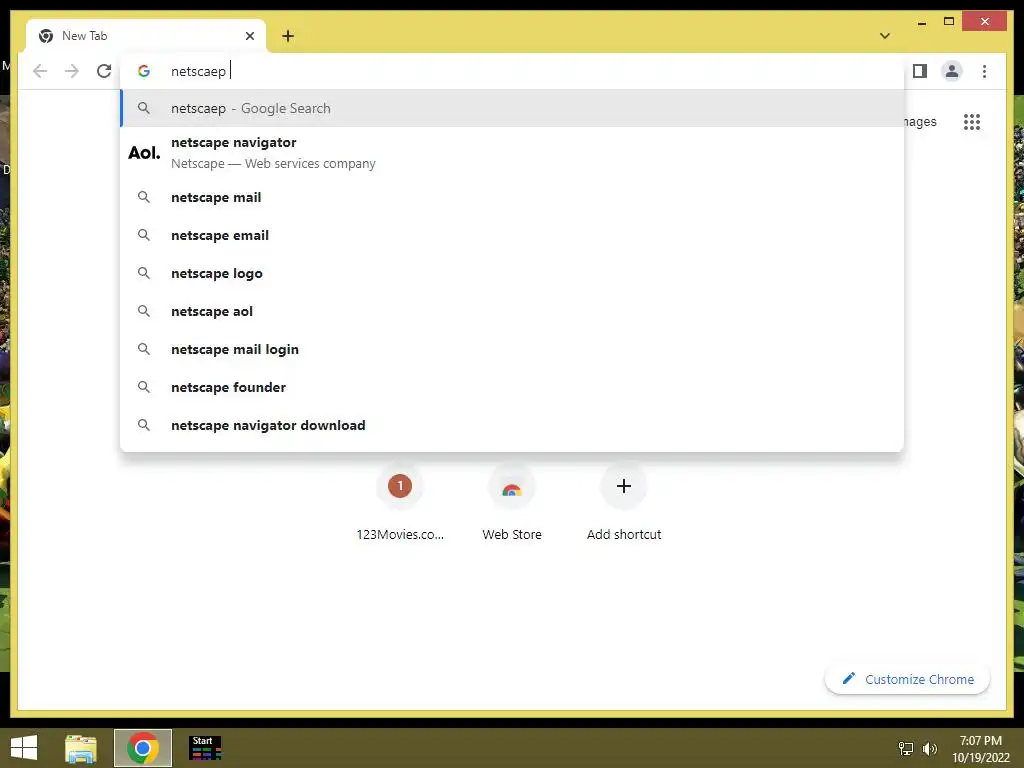Click inside the address bar text
This screenshot has height=768, width=1024.
199,71
